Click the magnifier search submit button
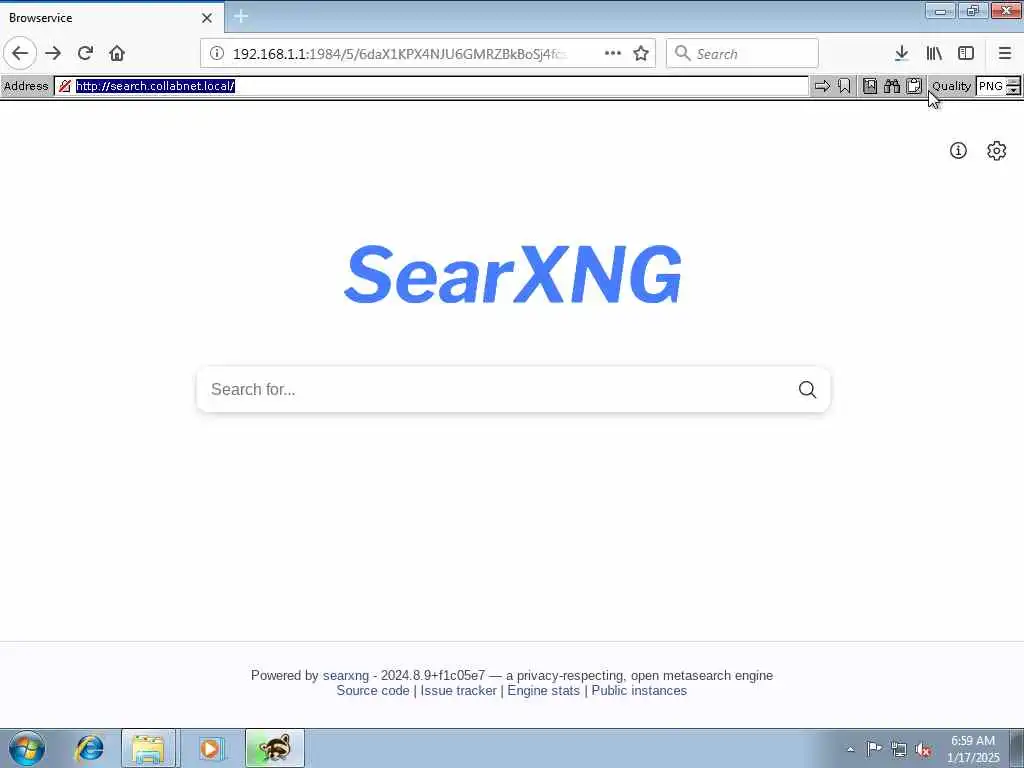The width and height of the screenshot is (1024, 768). point(807,389)
